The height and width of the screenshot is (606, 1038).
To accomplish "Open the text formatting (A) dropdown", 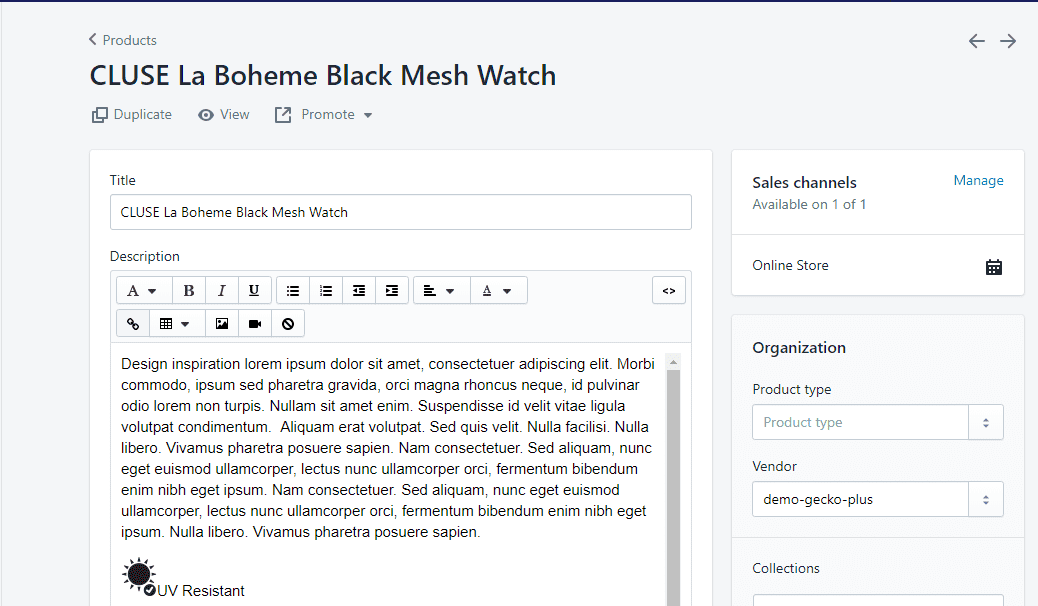I will tap(144, 290).
